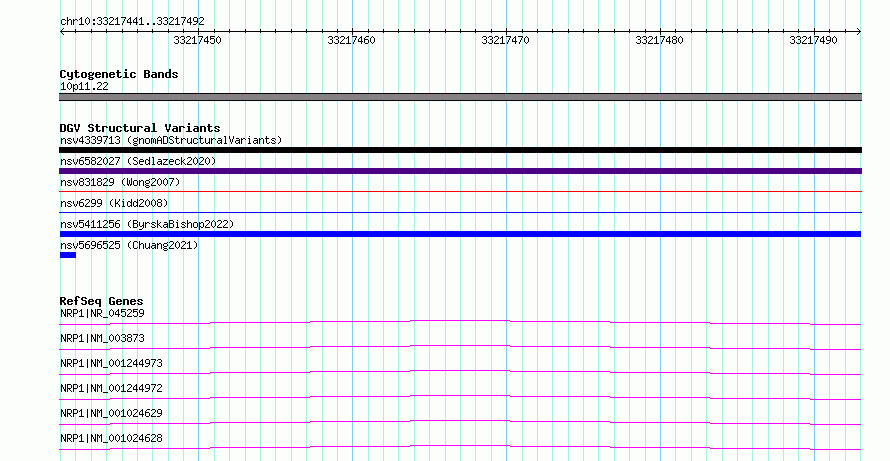Open the RefSeq Genes track heading
890x461 pixels.
[102, 301]
